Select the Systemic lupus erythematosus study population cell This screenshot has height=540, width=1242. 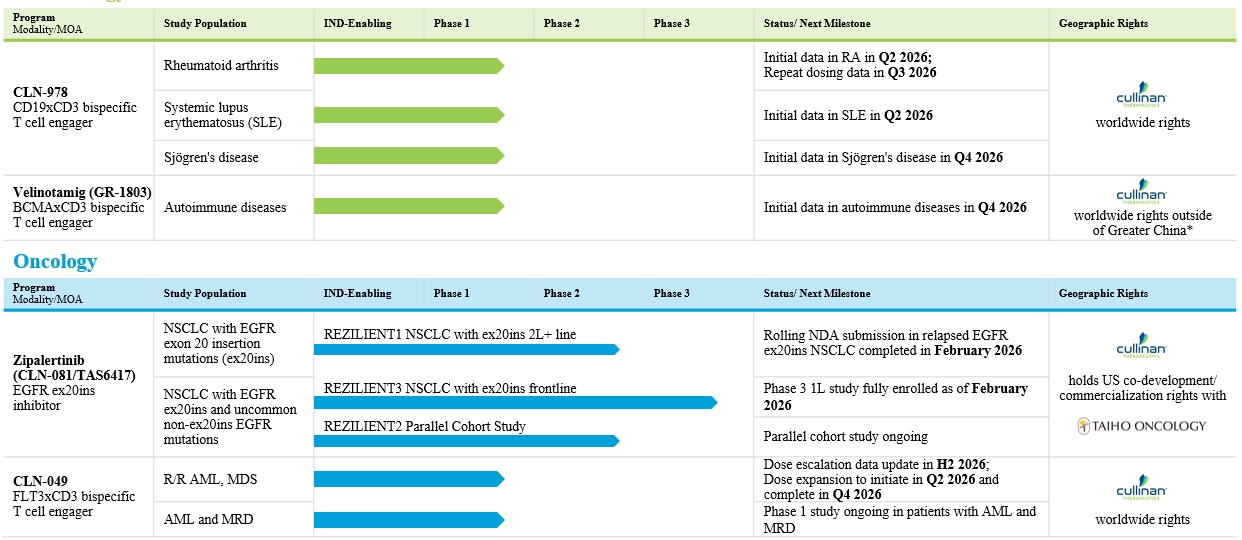[222, 115]
